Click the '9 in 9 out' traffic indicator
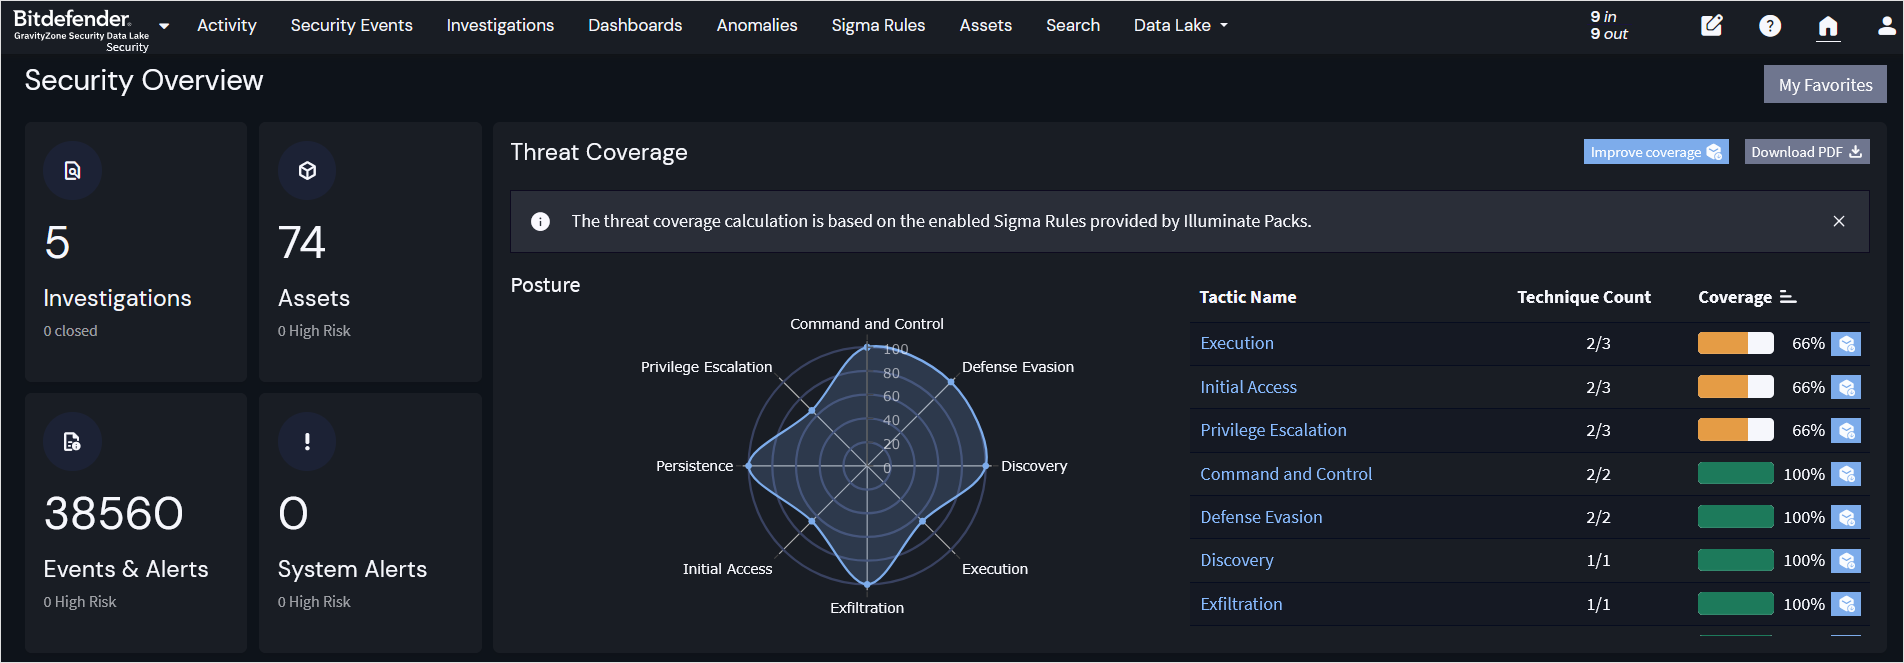The image size is (1904, 663). 1609,25
